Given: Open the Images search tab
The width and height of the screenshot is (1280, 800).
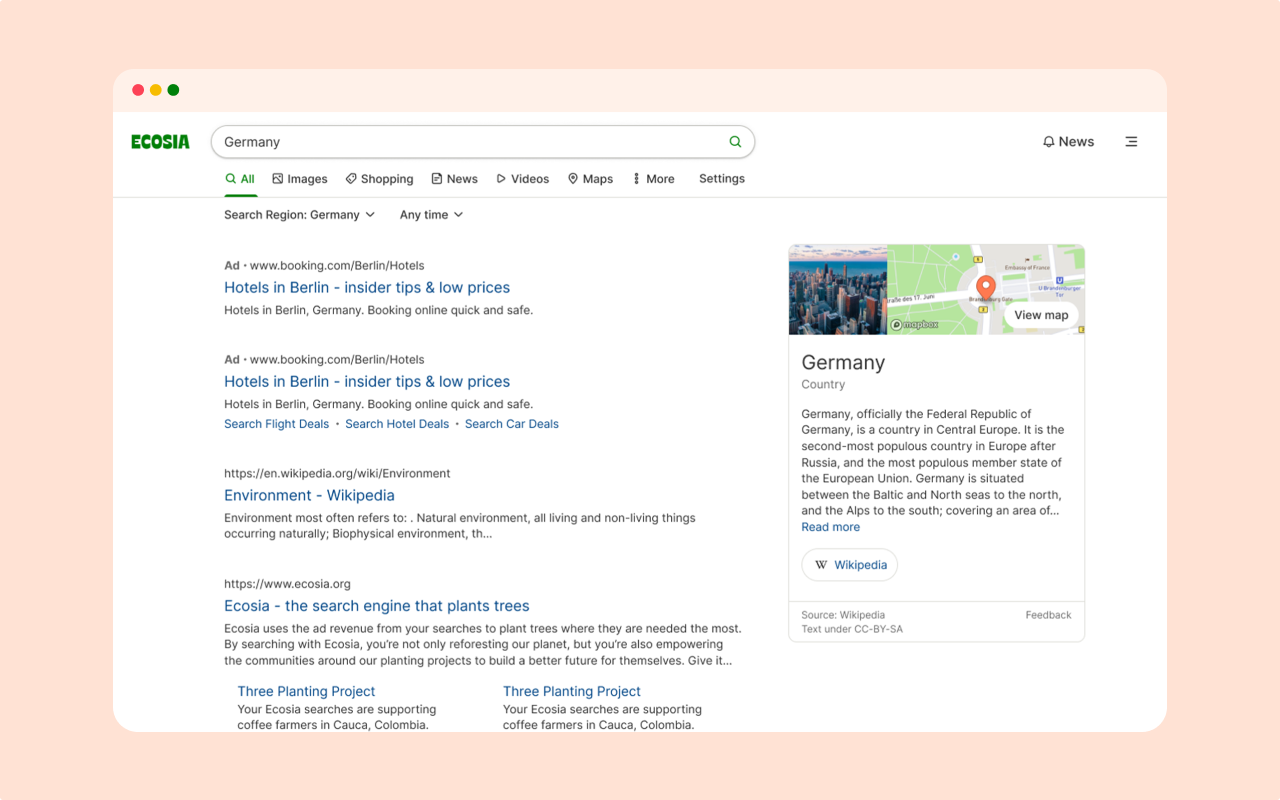Looking at the screenshot, I should click(299, 179).
